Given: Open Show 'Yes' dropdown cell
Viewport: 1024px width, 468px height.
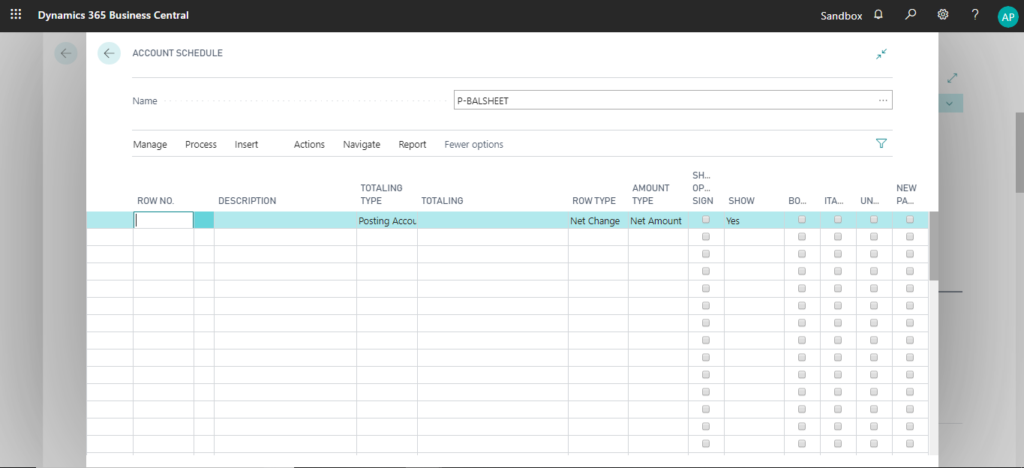Looking at the screenshot, I should [754, 221].
